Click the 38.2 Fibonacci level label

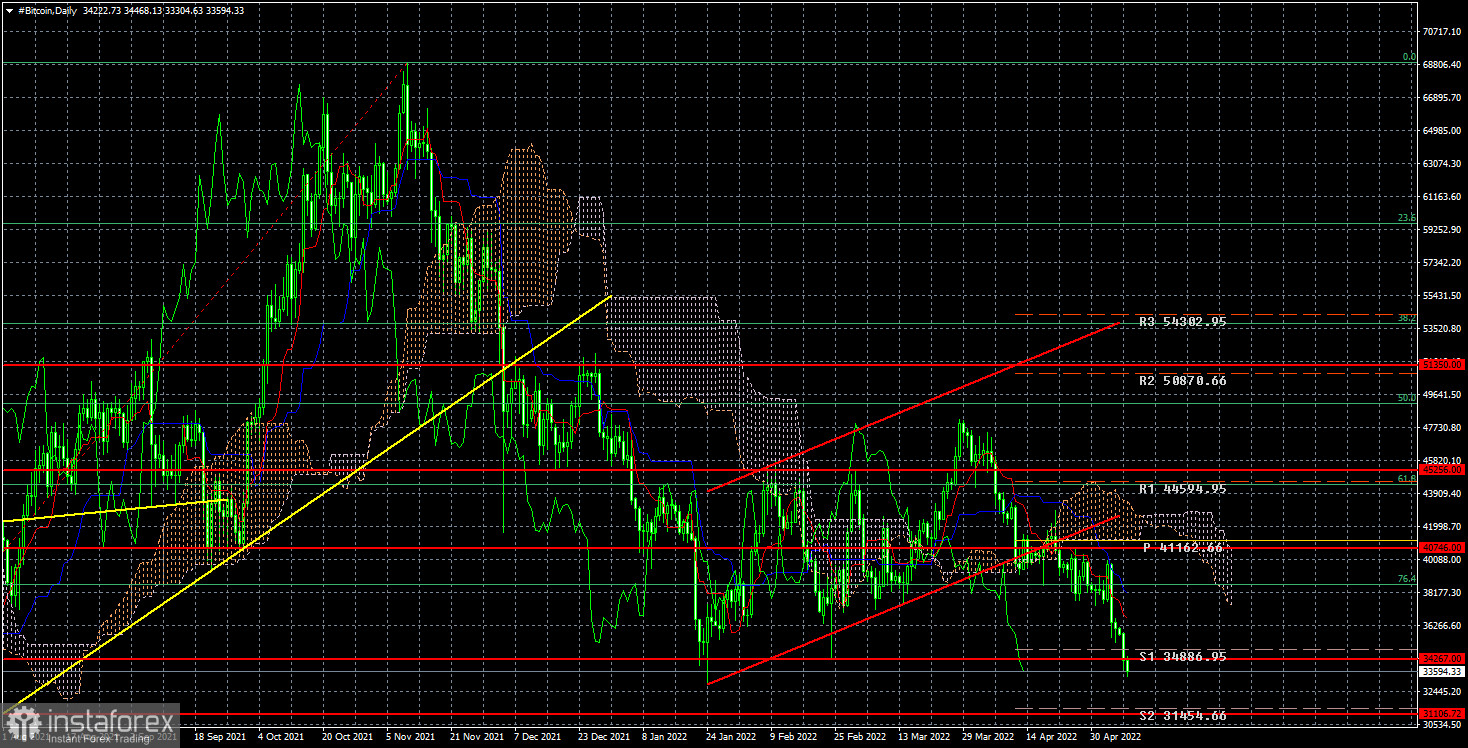click(x=1406, y=318)
